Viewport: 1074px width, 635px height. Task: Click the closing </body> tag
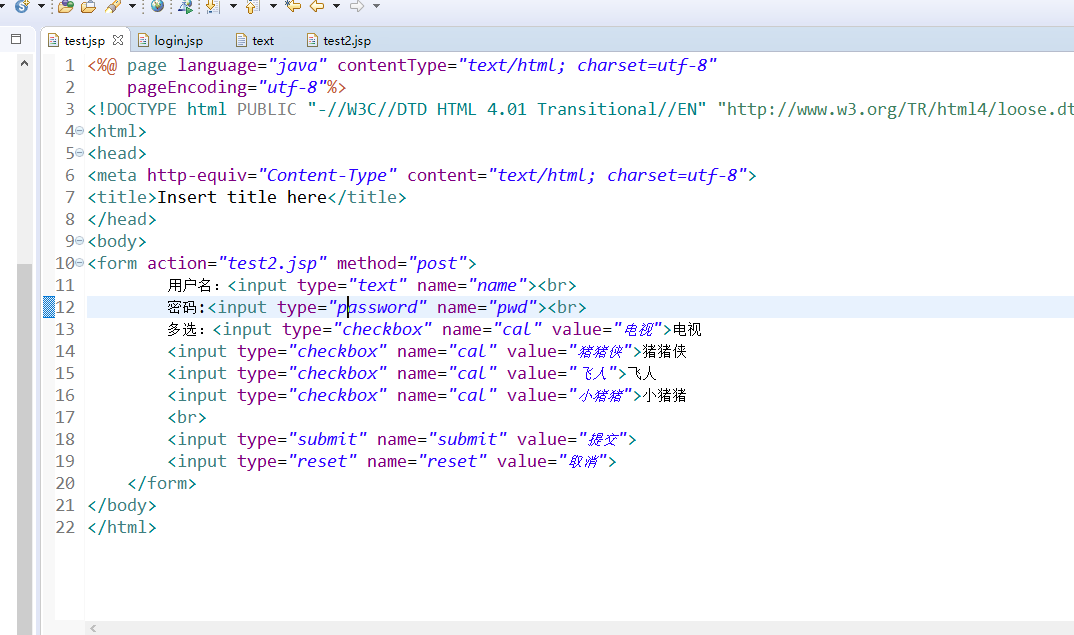[122, 505]
